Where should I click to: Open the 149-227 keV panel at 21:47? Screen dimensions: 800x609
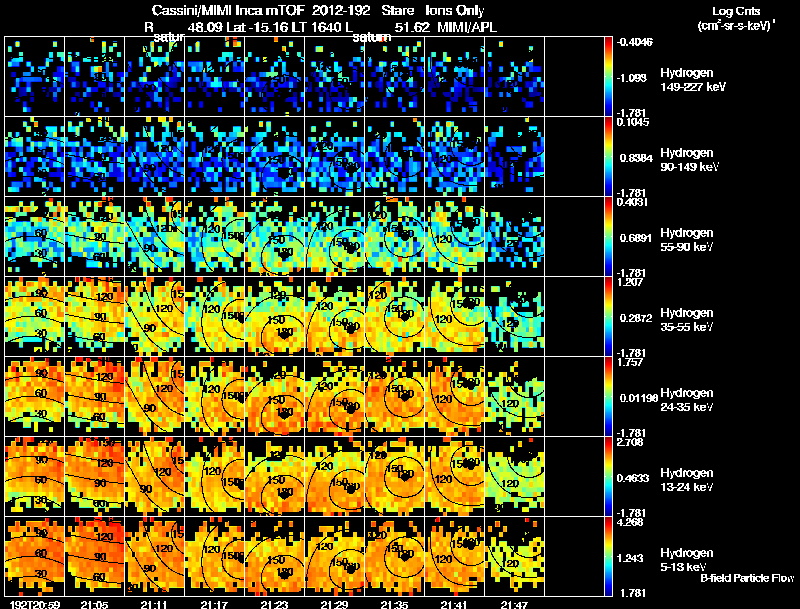[515, 77]
